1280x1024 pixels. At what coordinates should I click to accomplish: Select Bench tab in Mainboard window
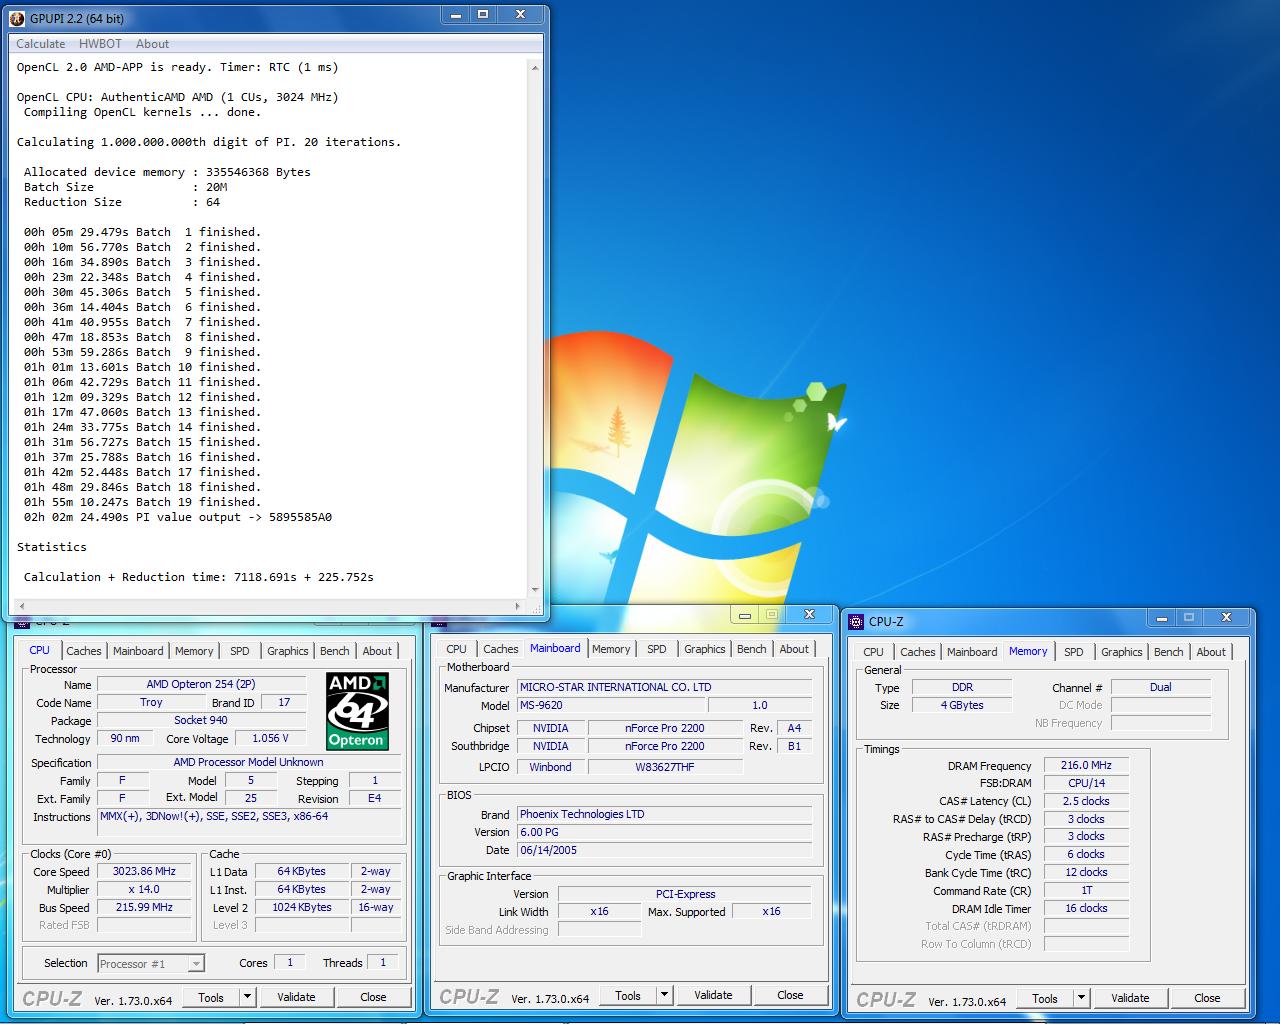tap(752, 649)
